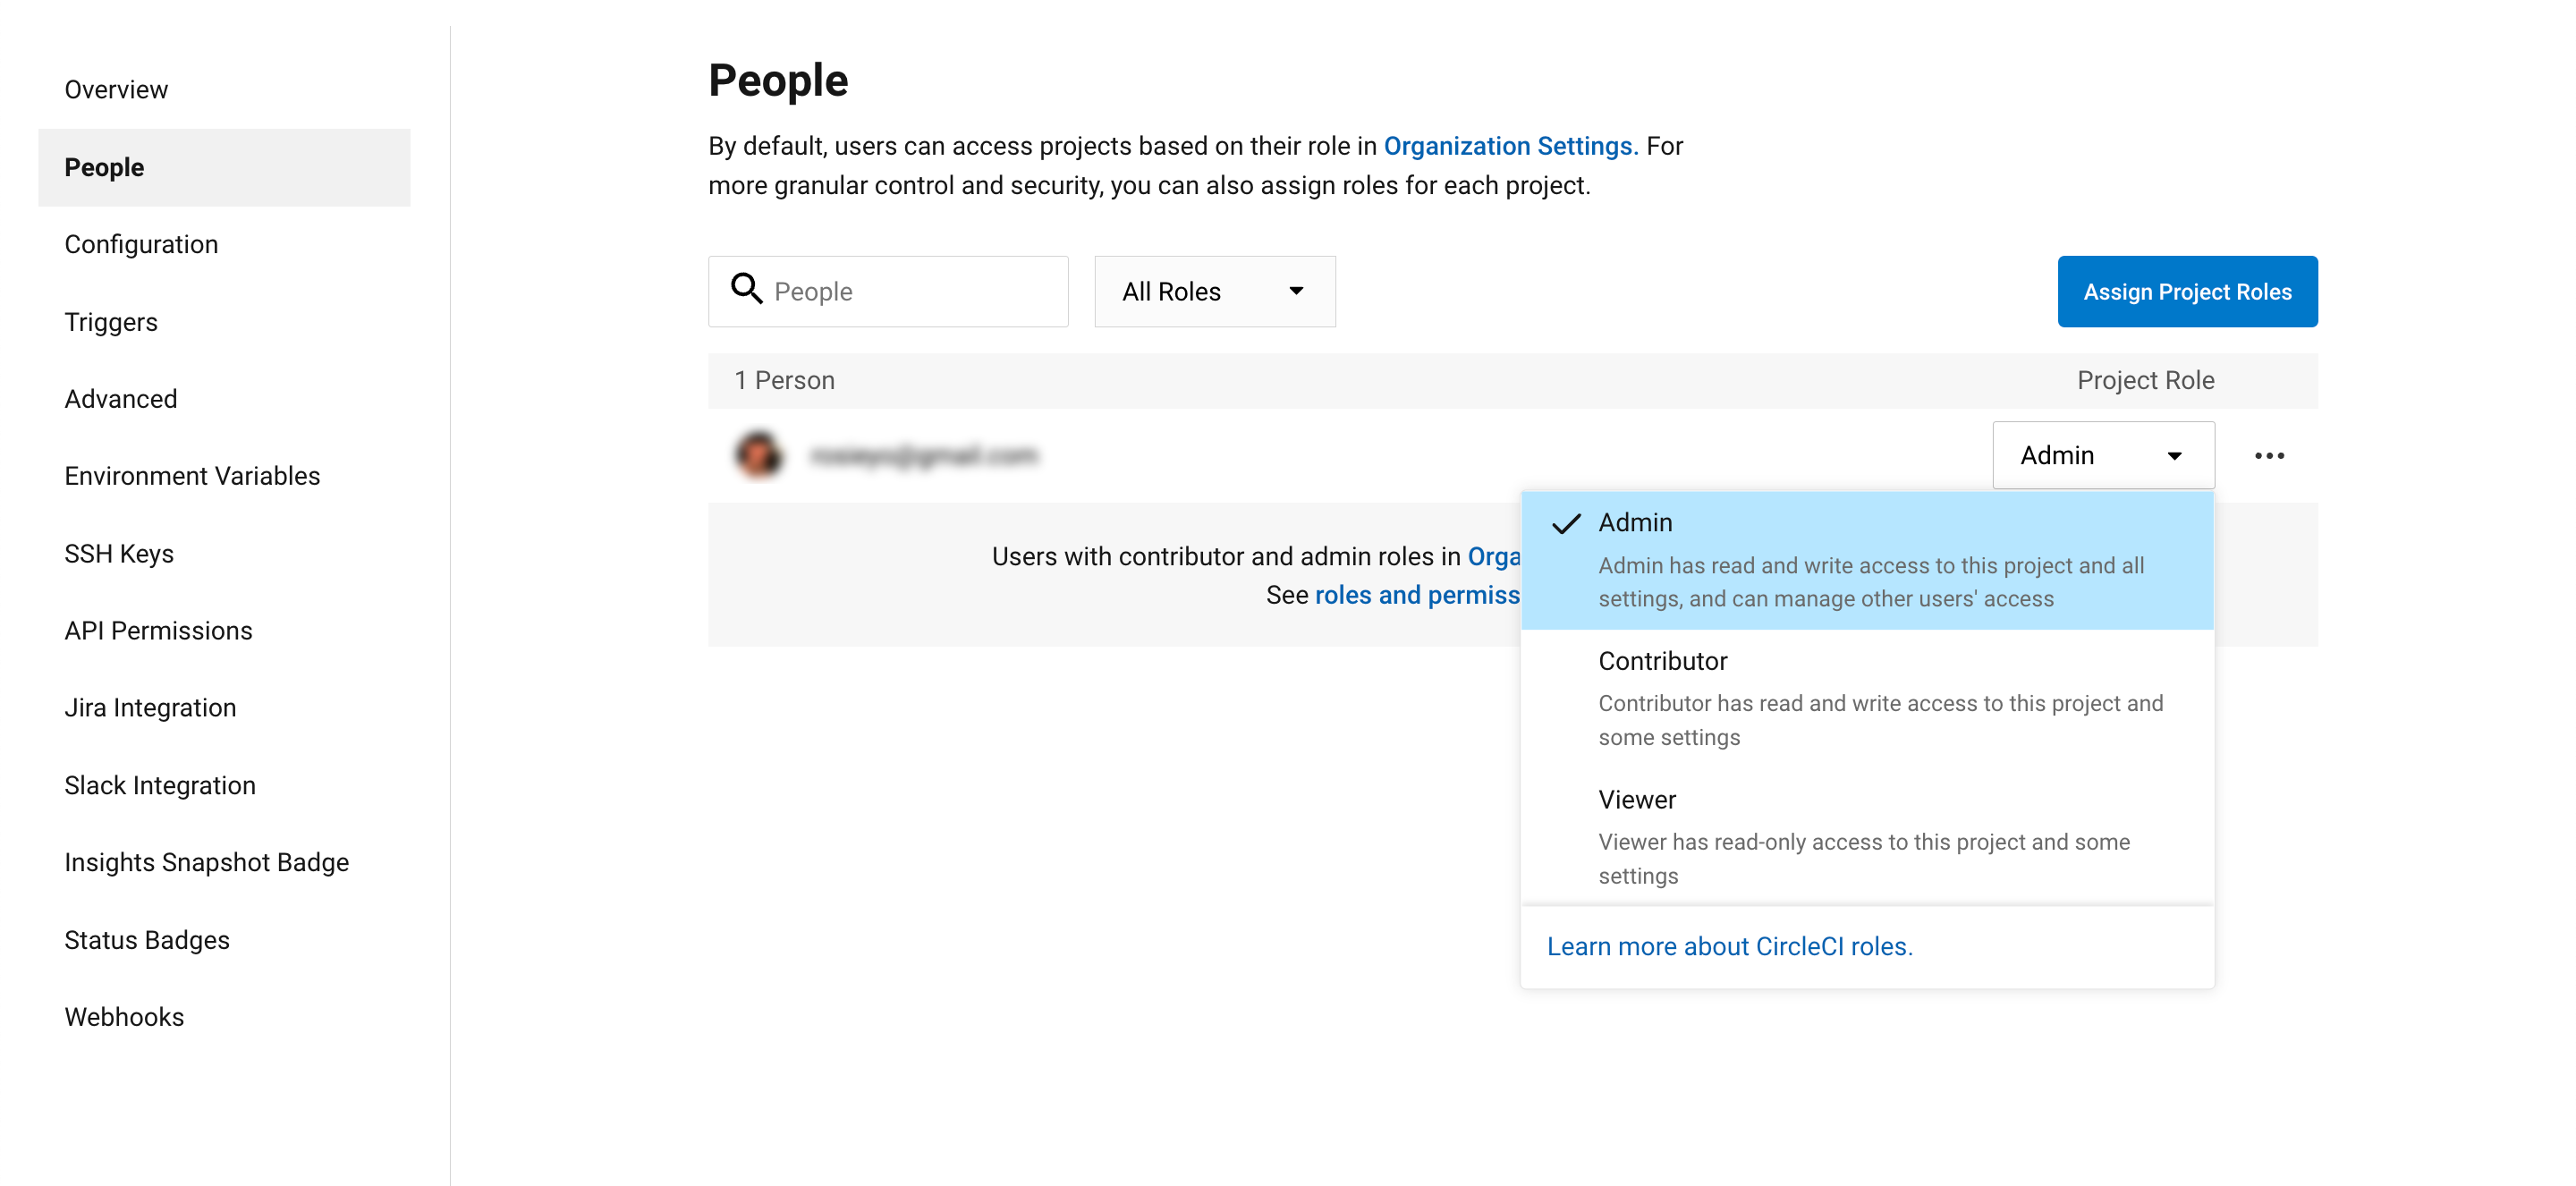Viewport: 2576px width, 1186px height.
Task: Pick the Viewer role option
Action: pyautogui.click(x=1867, y=837)
